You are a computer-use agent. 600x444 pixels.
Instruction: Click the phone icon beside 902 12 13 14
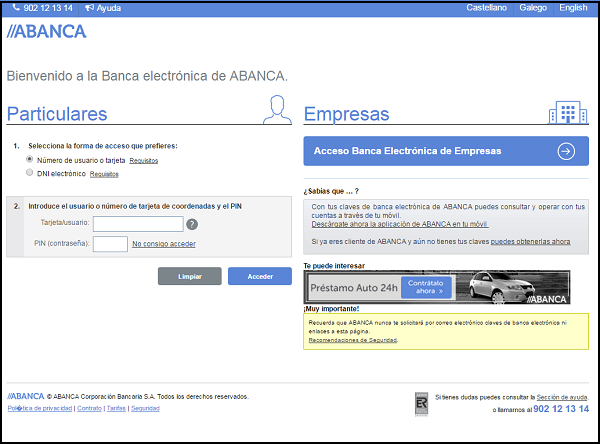pyautogui.click(x=16, y=8)
